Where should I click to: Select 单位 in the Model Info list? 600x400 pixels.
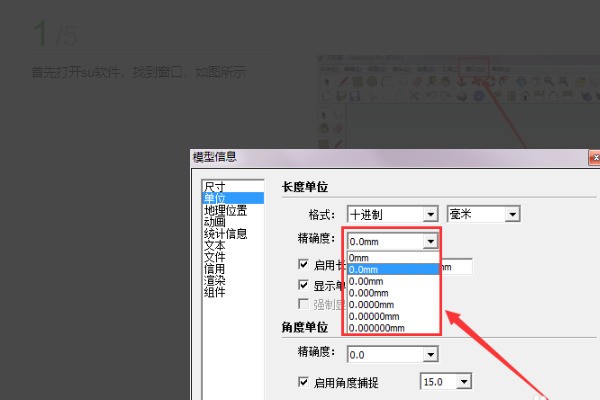[x=233, y=198]
